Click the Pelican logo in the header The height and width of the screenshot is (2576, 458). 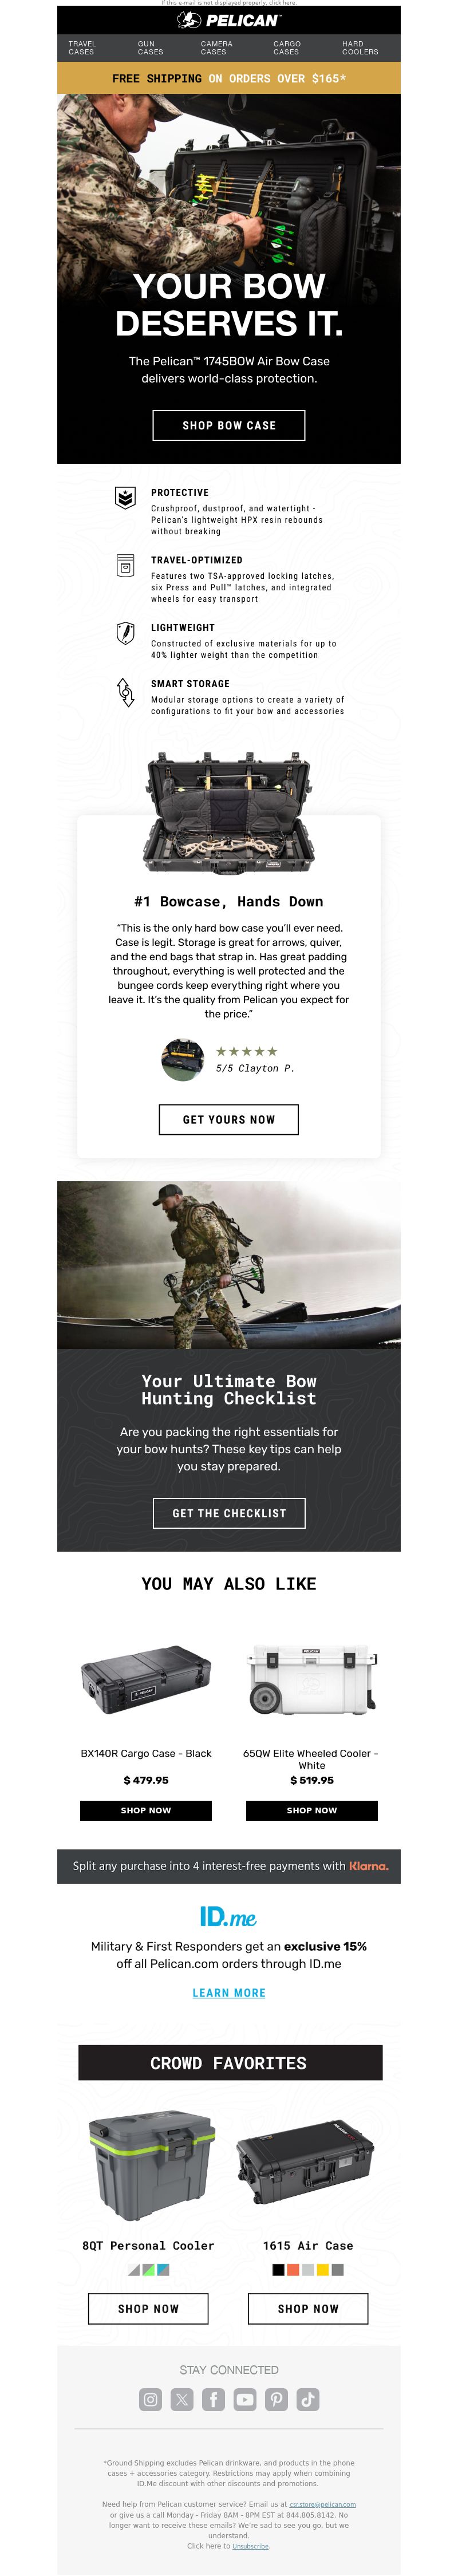coord(229,20)
